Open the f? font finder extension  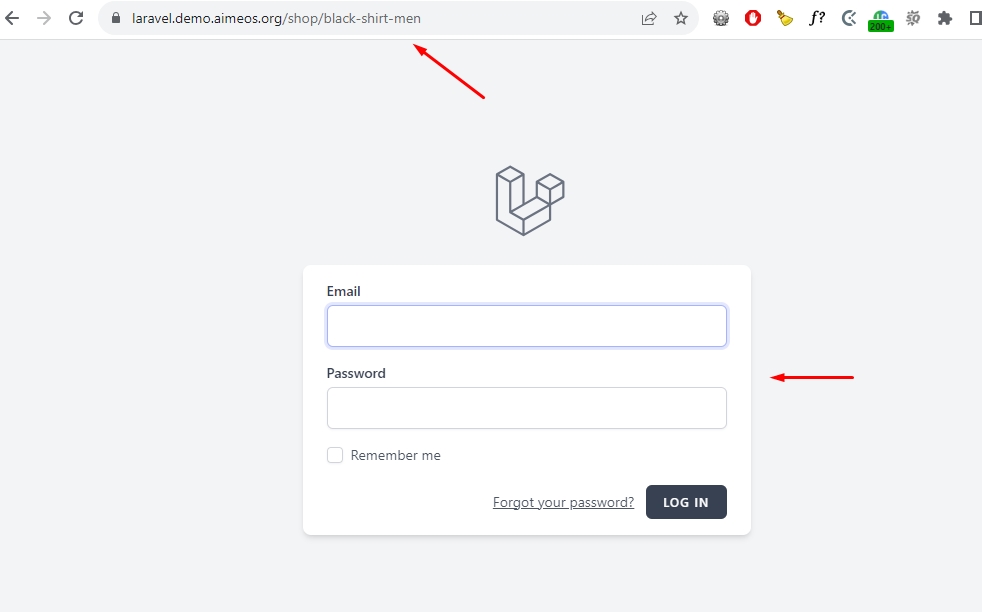[x=817, y=19]
